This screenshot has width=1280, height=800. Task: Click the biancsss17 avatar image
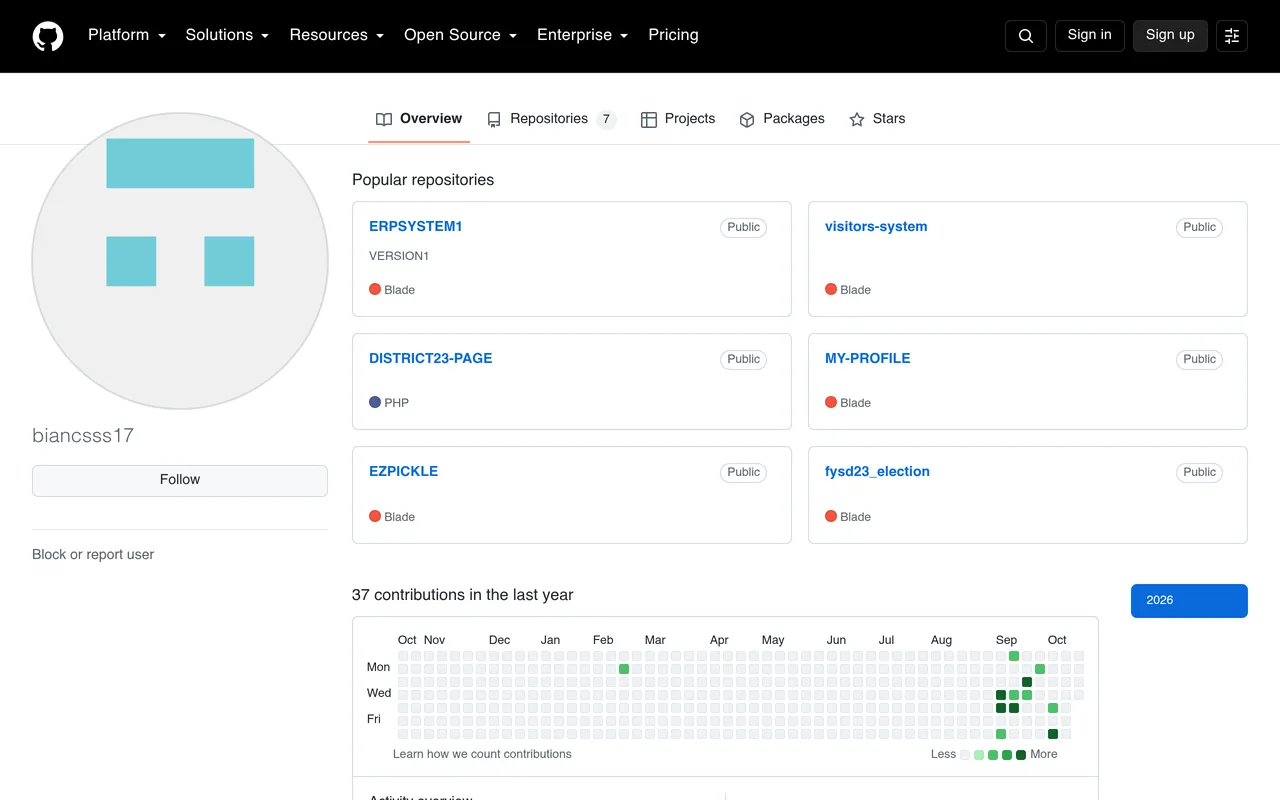click(x=180, y=261)
